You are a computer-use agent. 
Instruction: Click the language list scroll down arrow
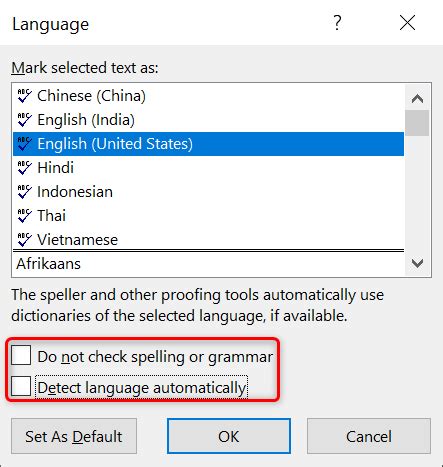417,263
